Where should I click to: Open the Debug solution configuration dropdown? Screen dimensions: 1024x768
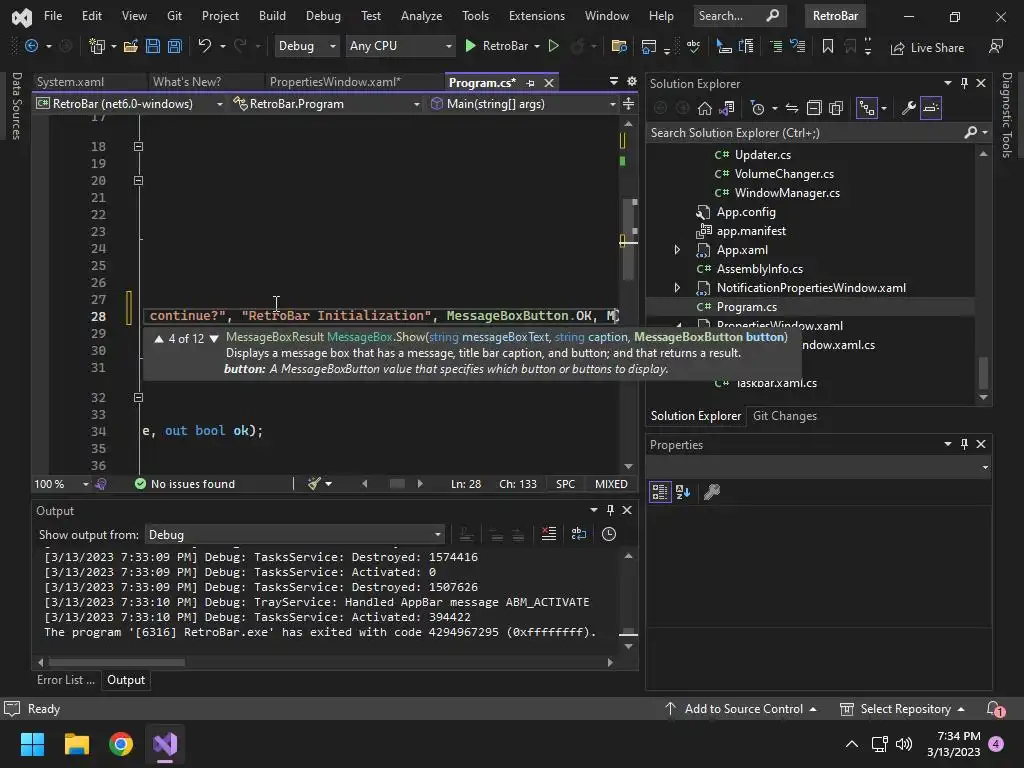coord(306,46)
